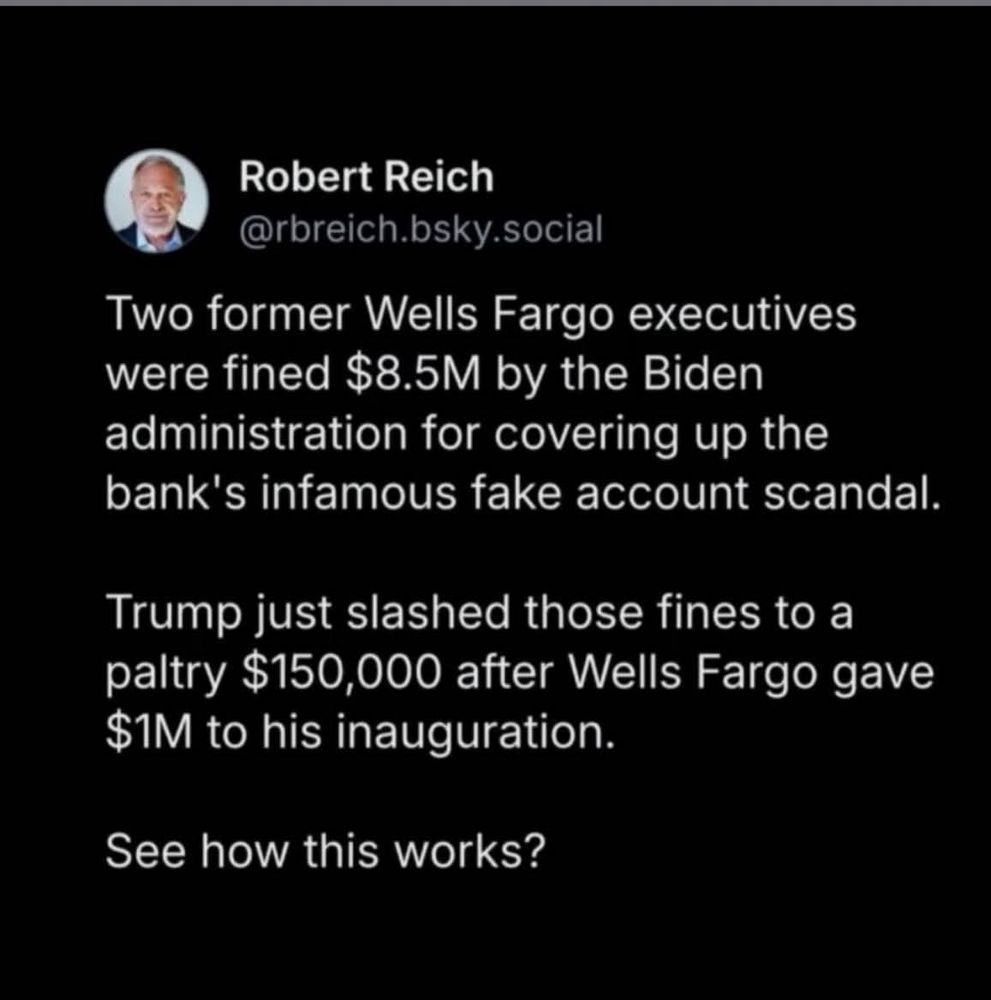Click the "$1M" donation amount

pyautogui.click(x=149, y=733)
